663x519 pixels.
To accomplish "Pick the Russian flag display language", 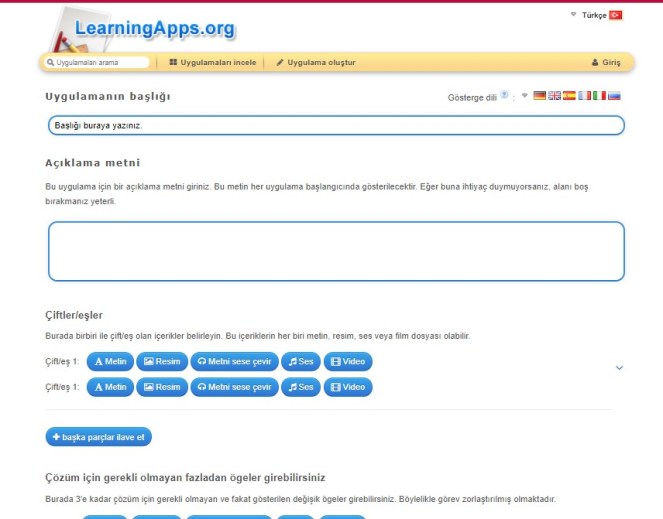I will tap(614, 96).
